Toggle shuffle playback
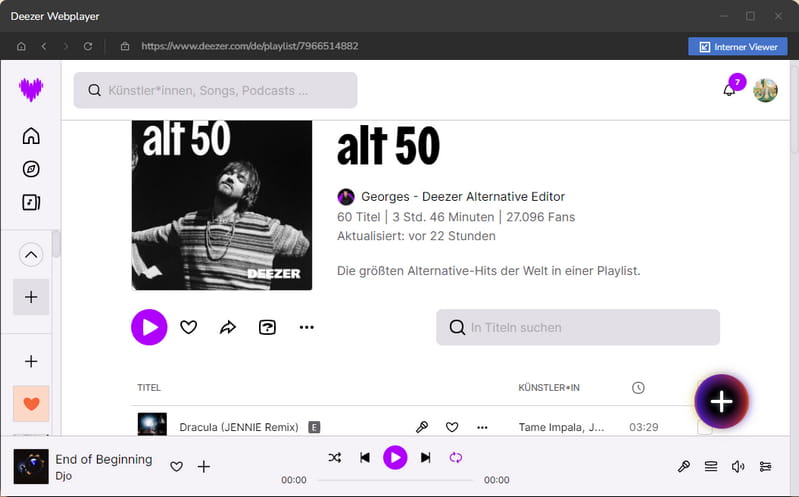Viewport: 799px width, 497px height. pos(335,458)
